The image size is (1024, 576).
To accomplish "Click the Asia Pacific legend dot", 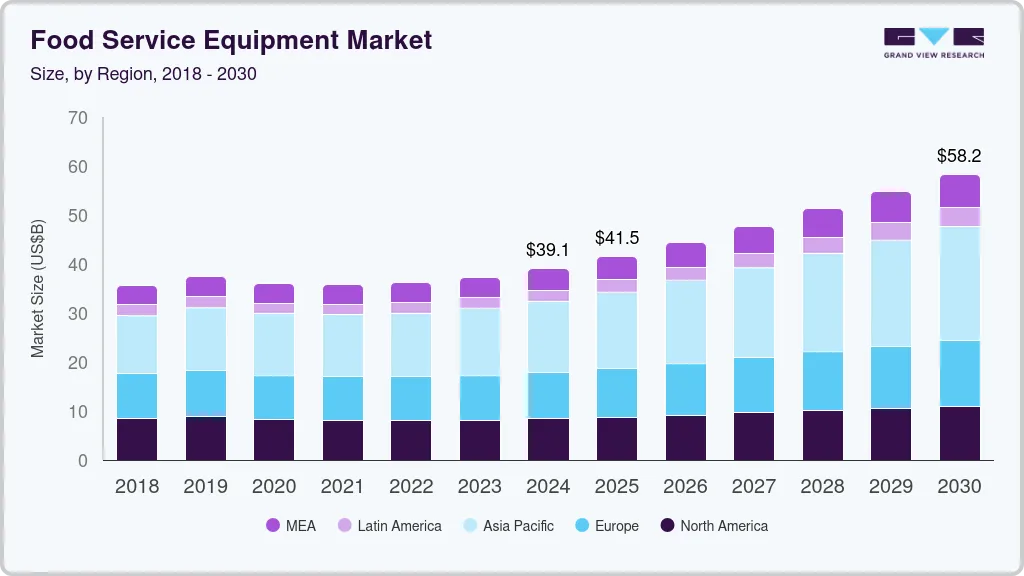I will click(x=470, y=526).
